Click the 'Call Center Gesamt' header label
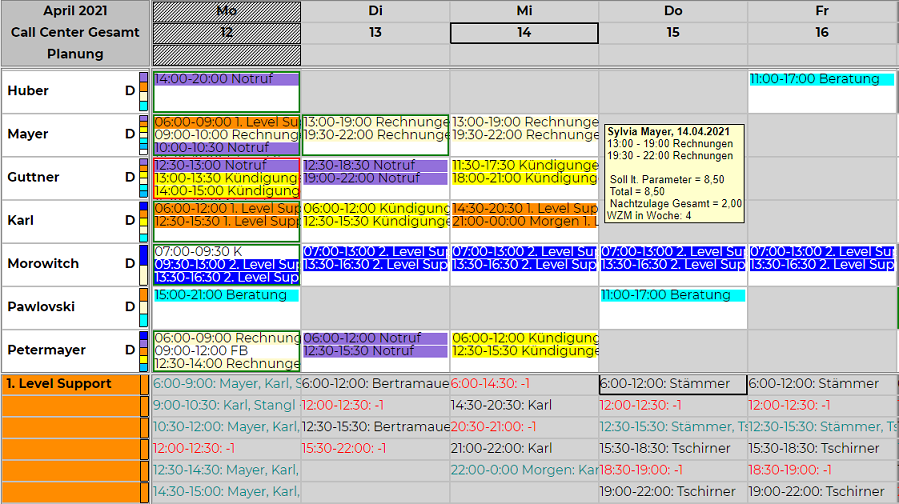The width and height of the screenshot is (899, 504). coord(75,32)
